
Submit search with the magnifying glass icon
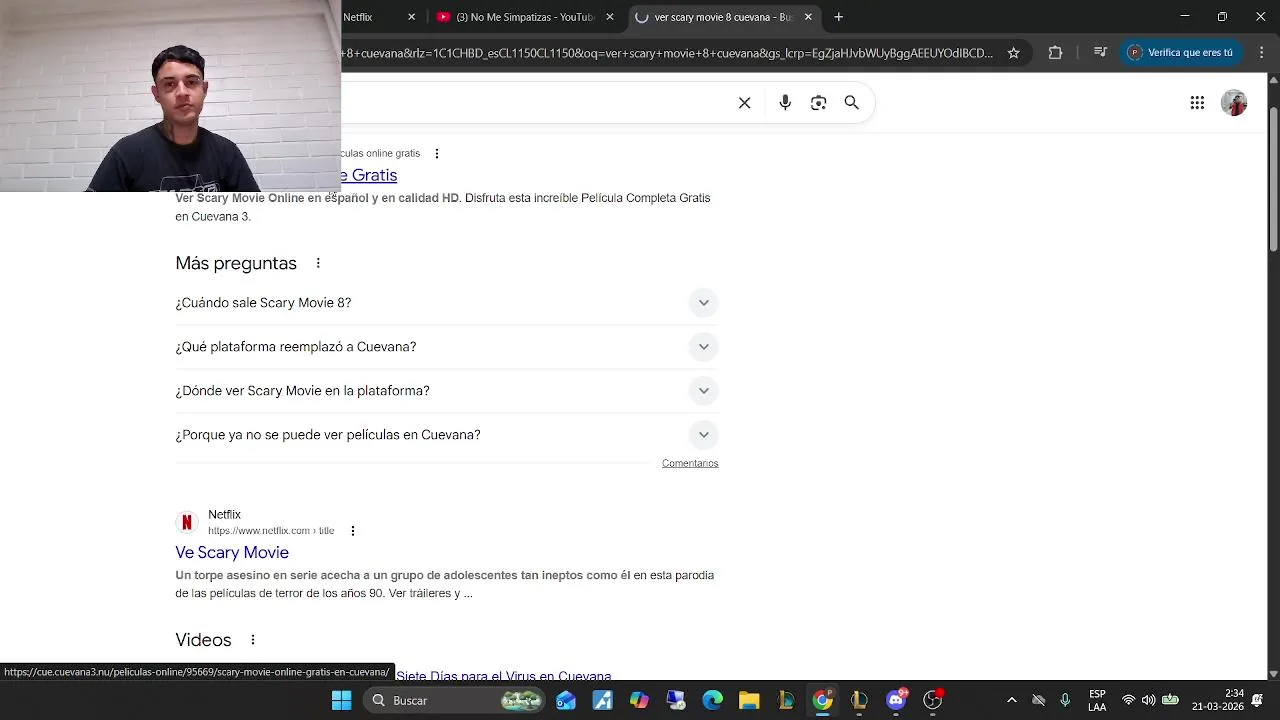tap(852, 103)
